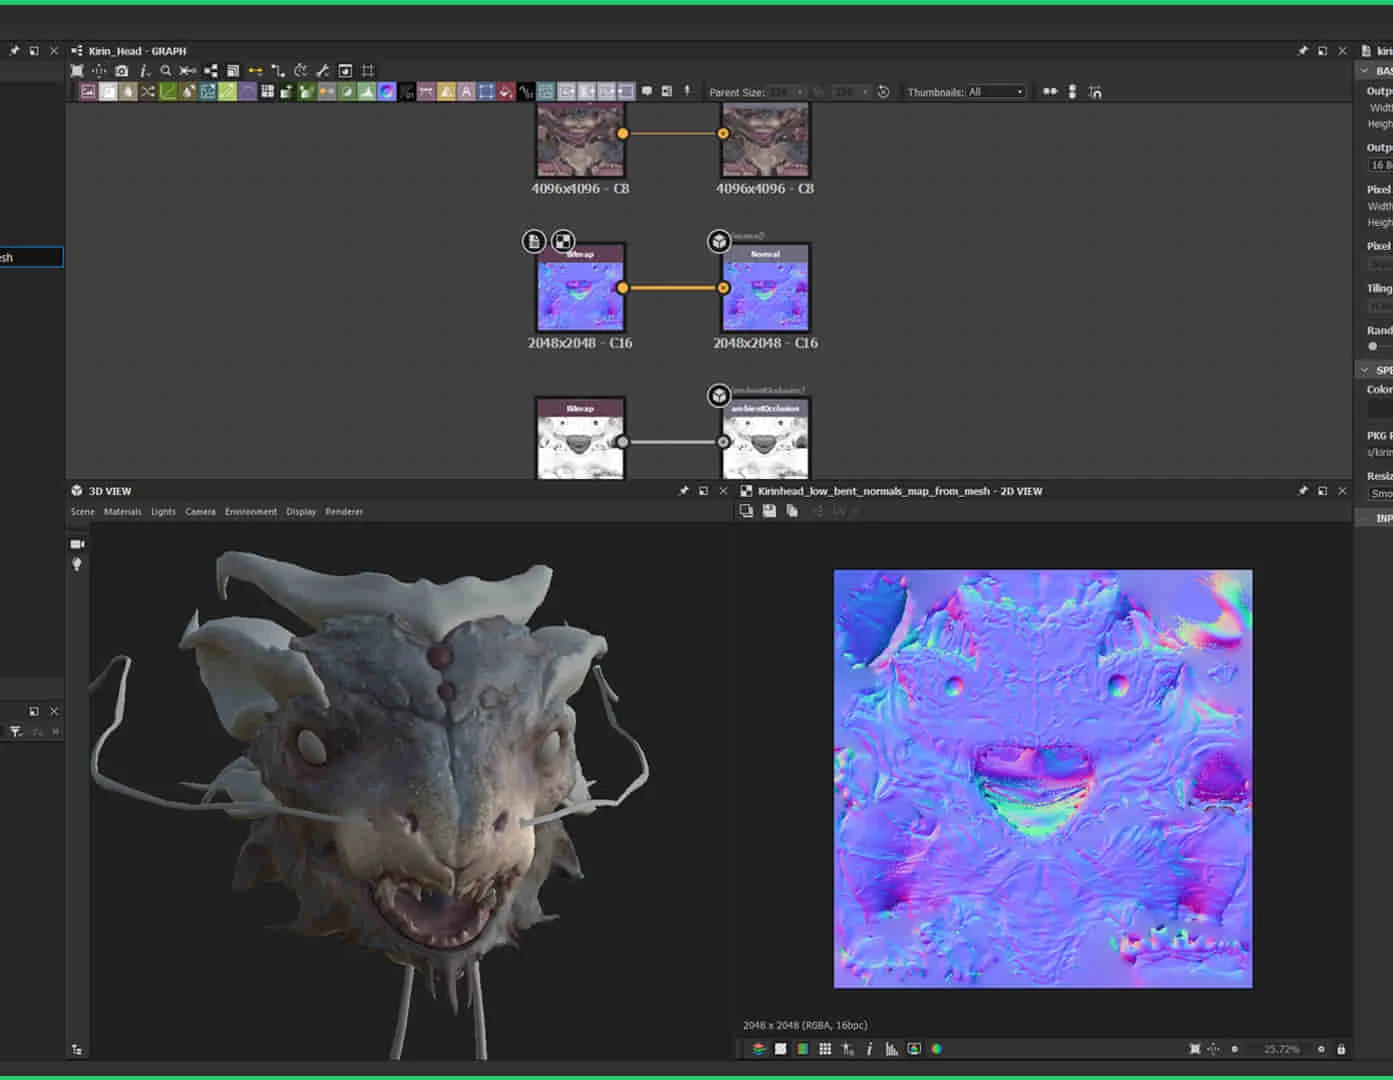The width and height of the screenshot is (1393, 1080).
Task: Click the camera snapshot icon in graph toolbar
Action: click(121, 71)
